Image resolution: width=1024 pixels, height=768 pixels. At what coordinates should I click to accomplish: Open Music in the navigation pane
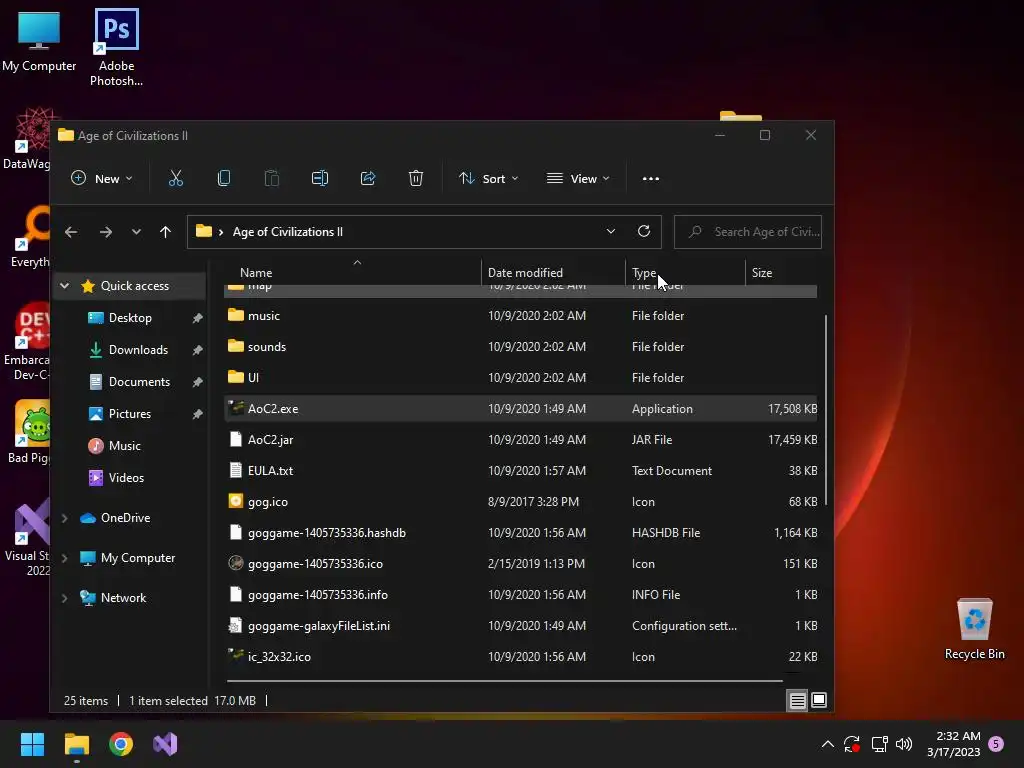(x=124, y=446)
